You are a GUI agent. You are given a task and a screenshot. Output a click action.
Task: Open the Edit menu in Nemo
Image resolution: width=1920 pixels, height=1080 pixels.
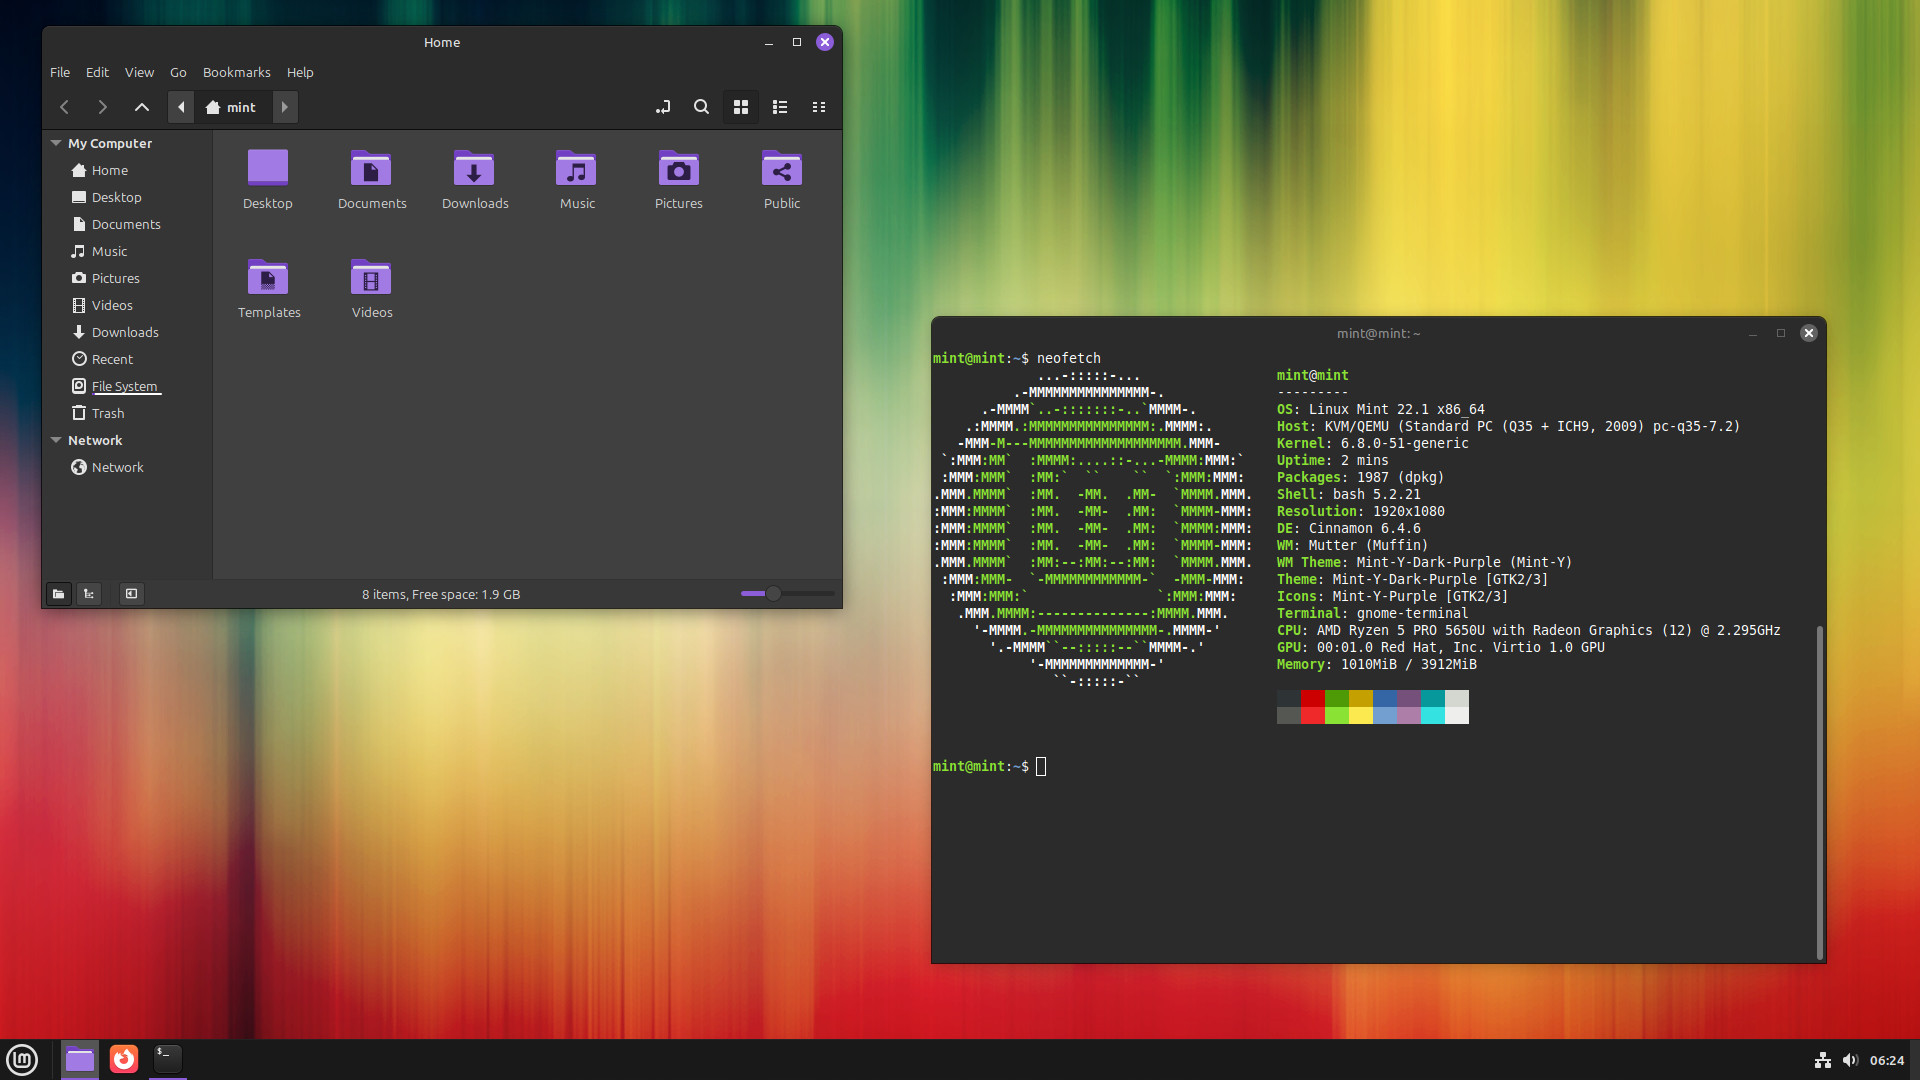point(96,72)
